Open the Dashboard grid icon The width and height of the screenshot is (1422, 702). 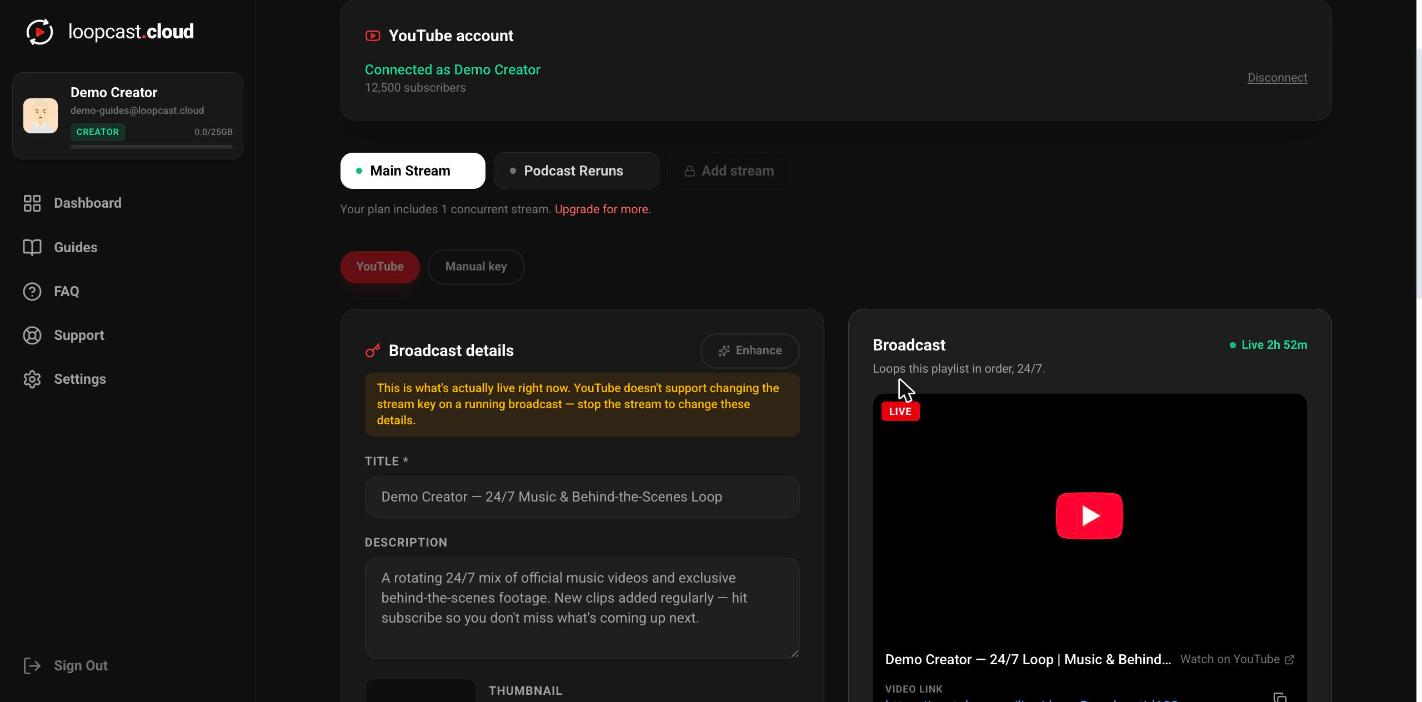32,203
